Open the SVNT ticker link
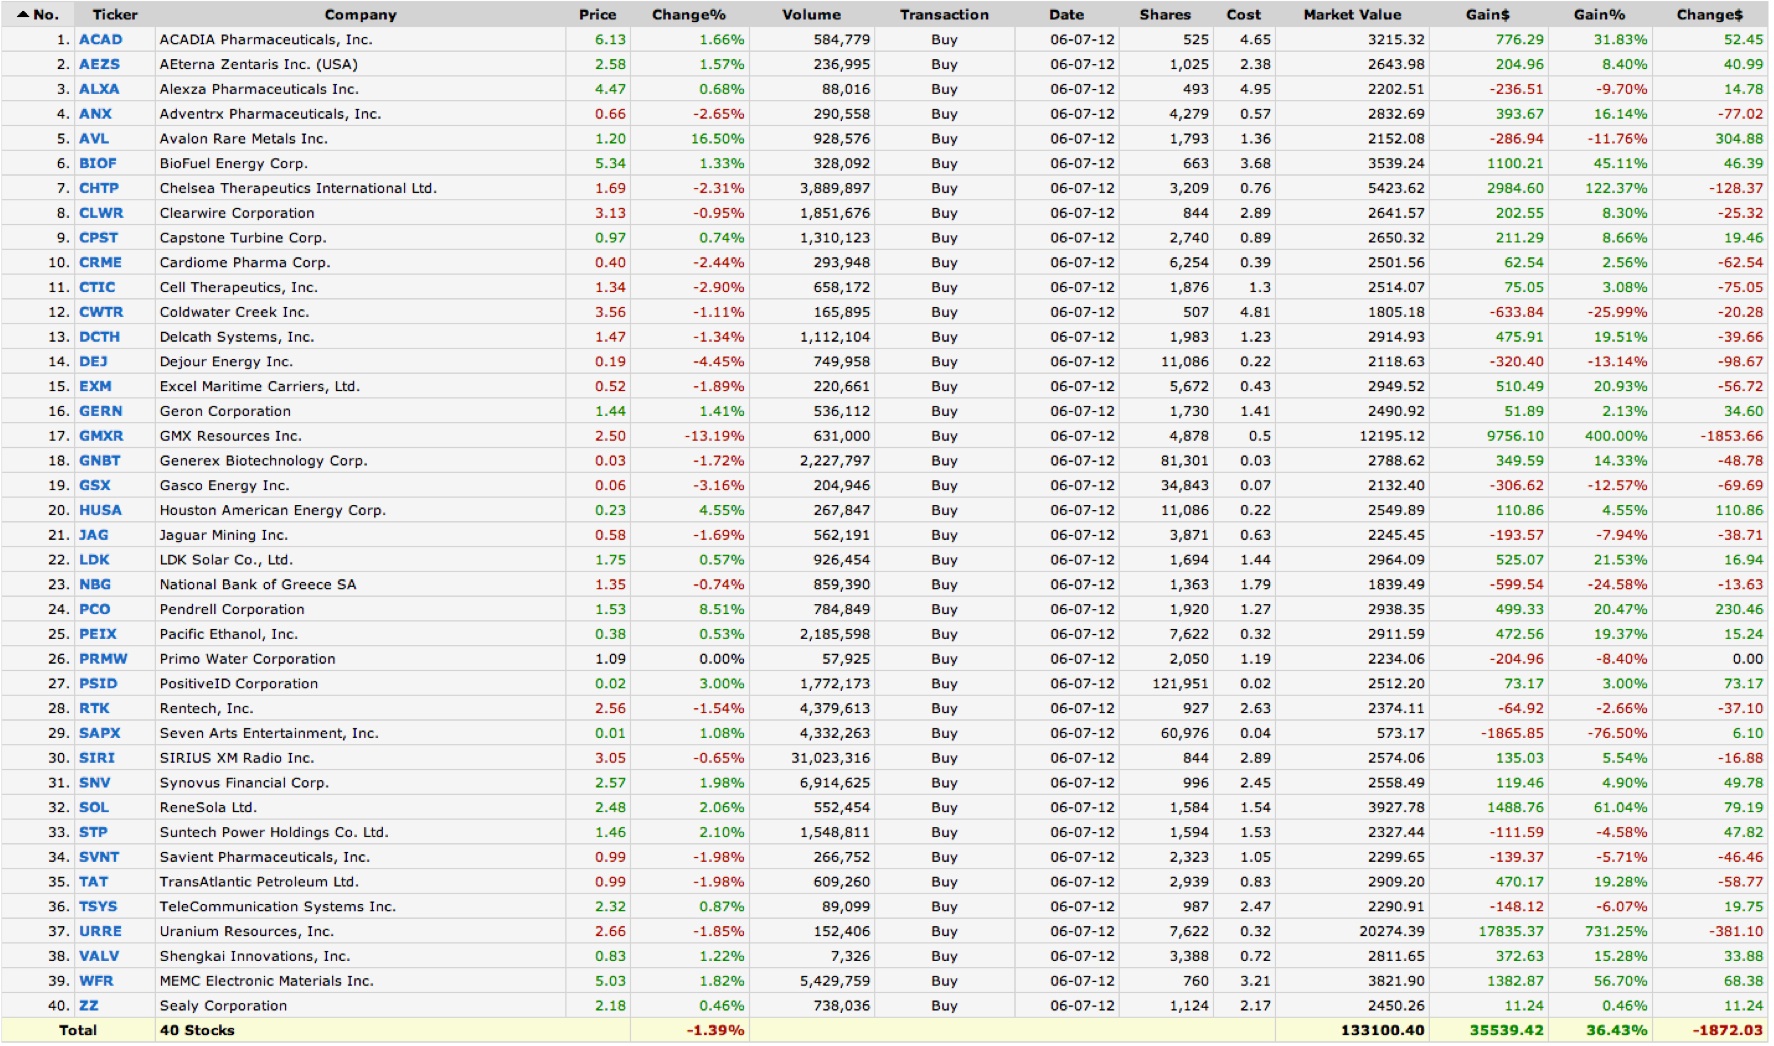Screen dimensions: 1774x1046 pos(99,857)
